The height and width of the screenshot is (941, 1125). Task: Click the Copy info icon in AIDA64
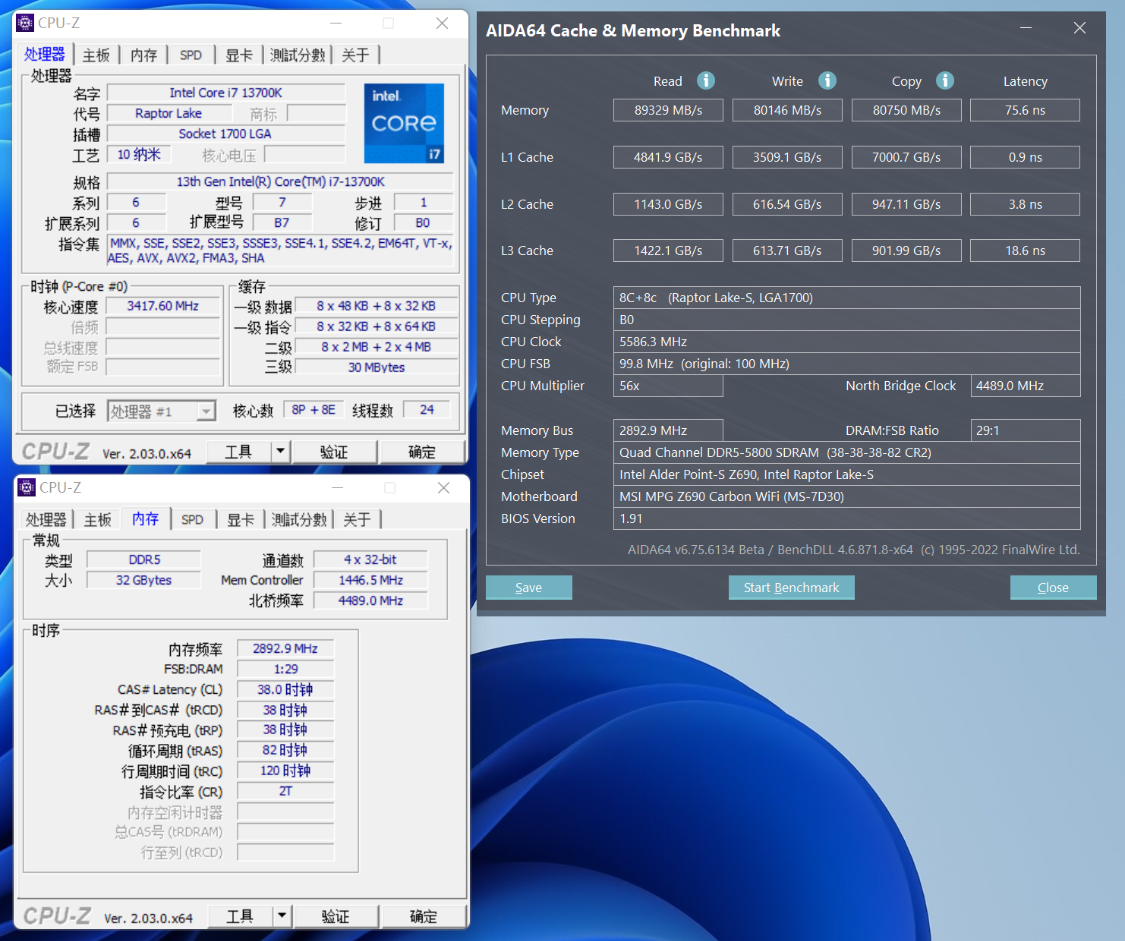[x=945, y=81]
